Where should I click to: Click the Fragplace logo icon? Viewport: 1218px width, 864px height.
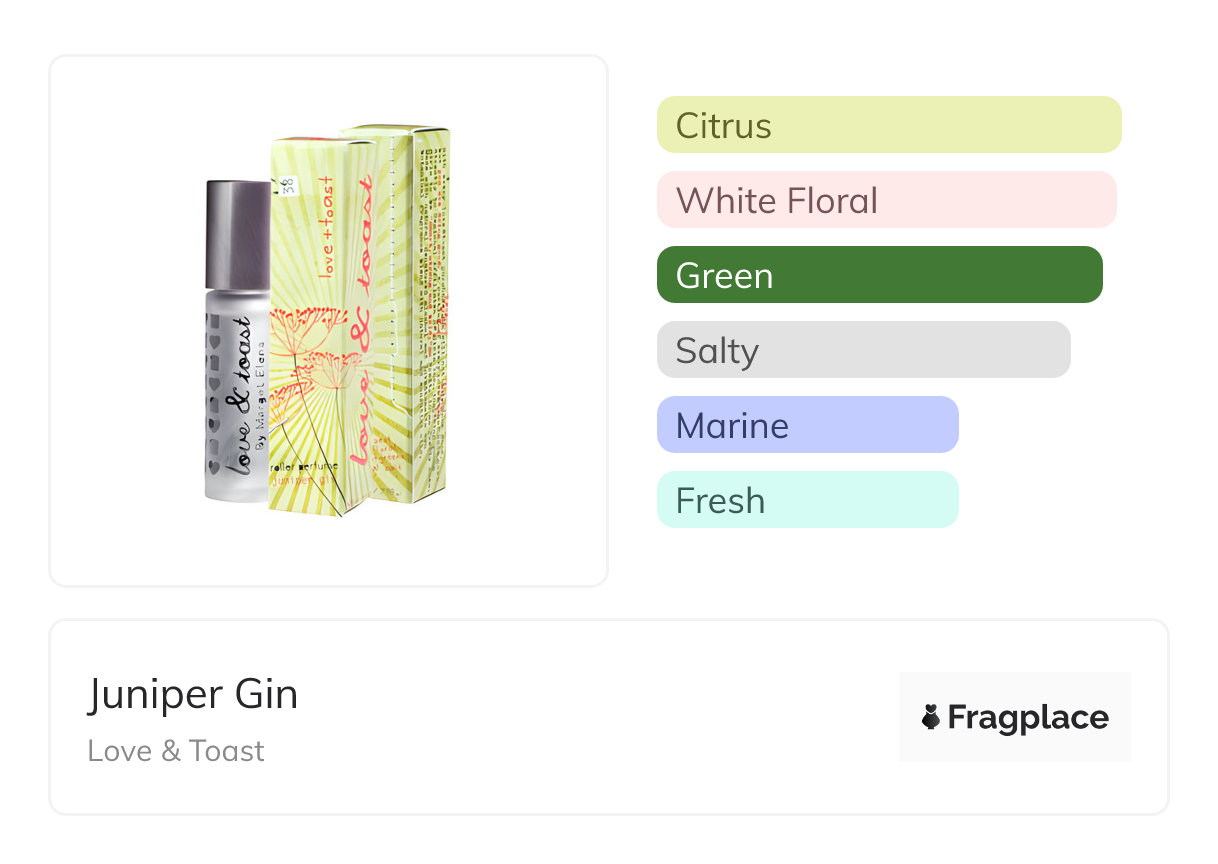[x=931, y=717]
